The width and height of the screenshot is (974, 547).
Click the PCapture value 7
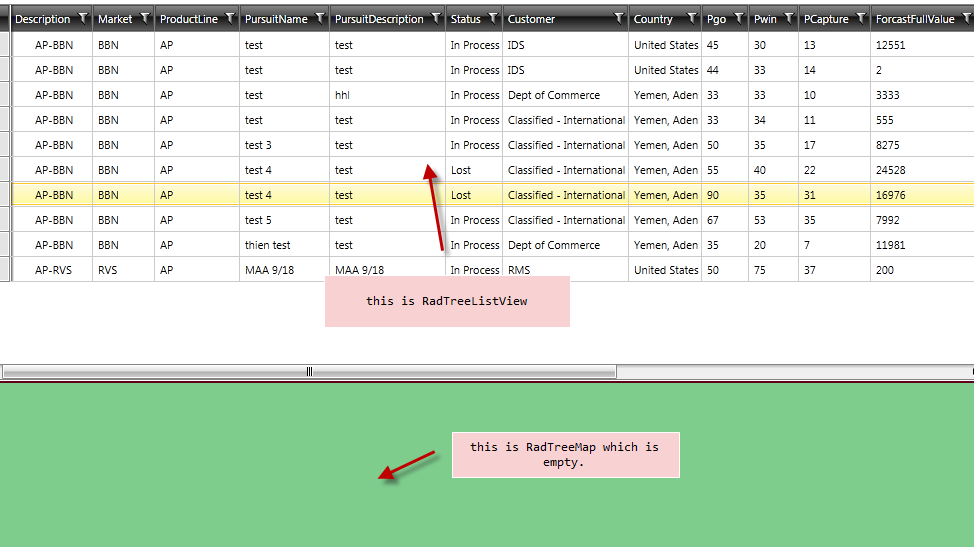click(806, 245)
